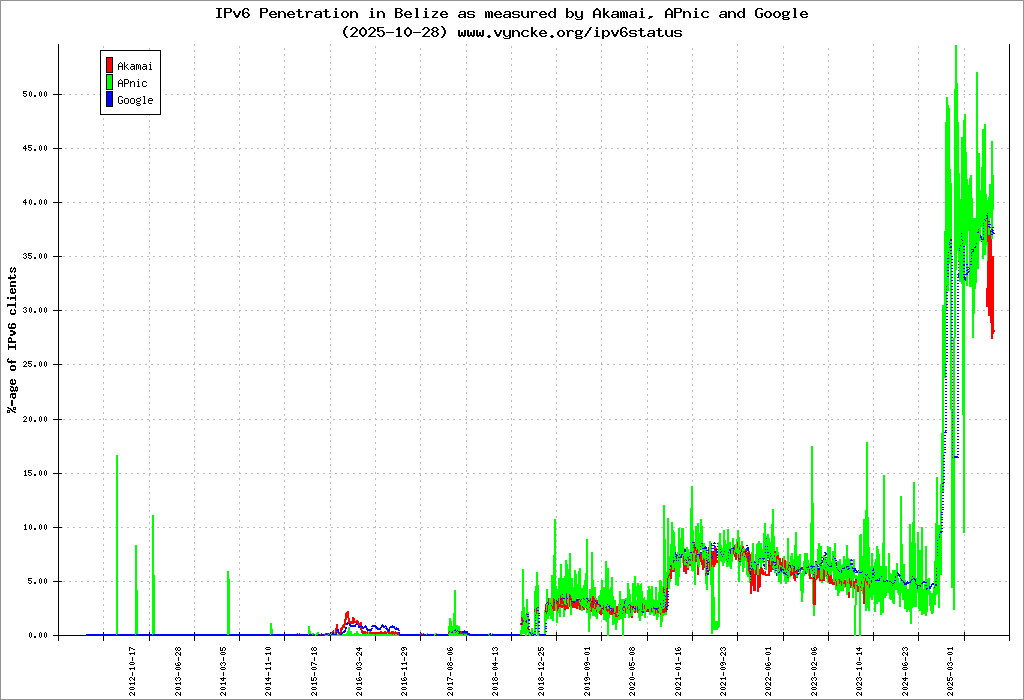
Task: Click the 50.00 y-axis tick label
Action: [35, 94]
